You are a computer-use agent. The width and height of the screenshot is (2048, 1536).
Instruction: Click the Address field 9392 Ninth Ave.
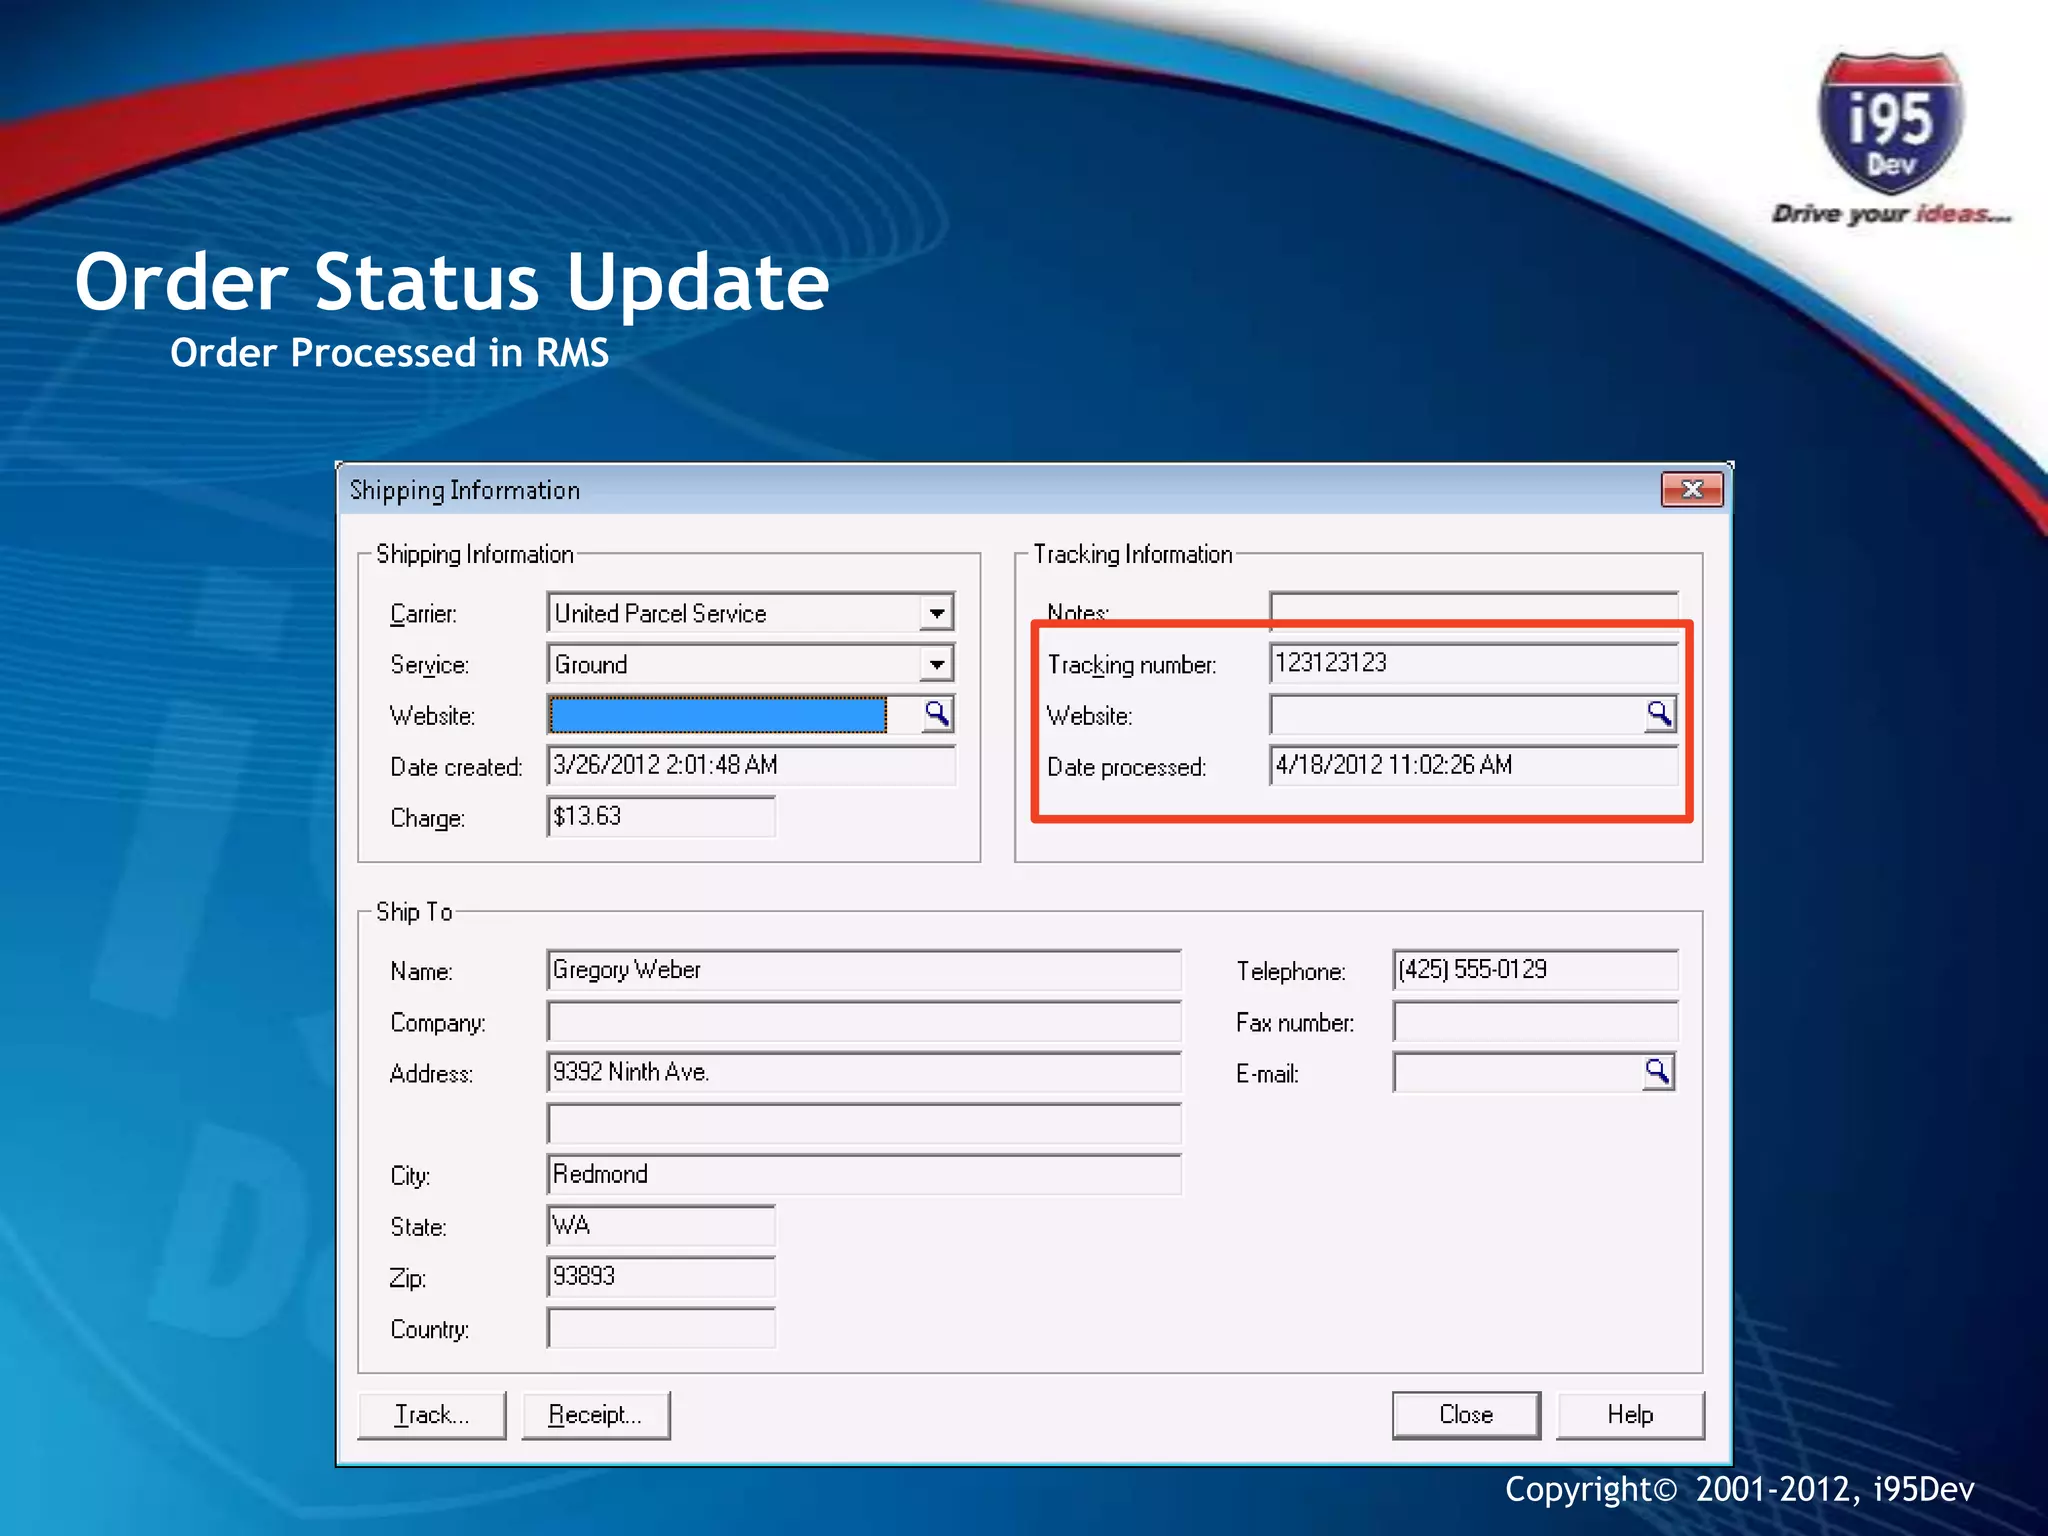(864, 1072)
